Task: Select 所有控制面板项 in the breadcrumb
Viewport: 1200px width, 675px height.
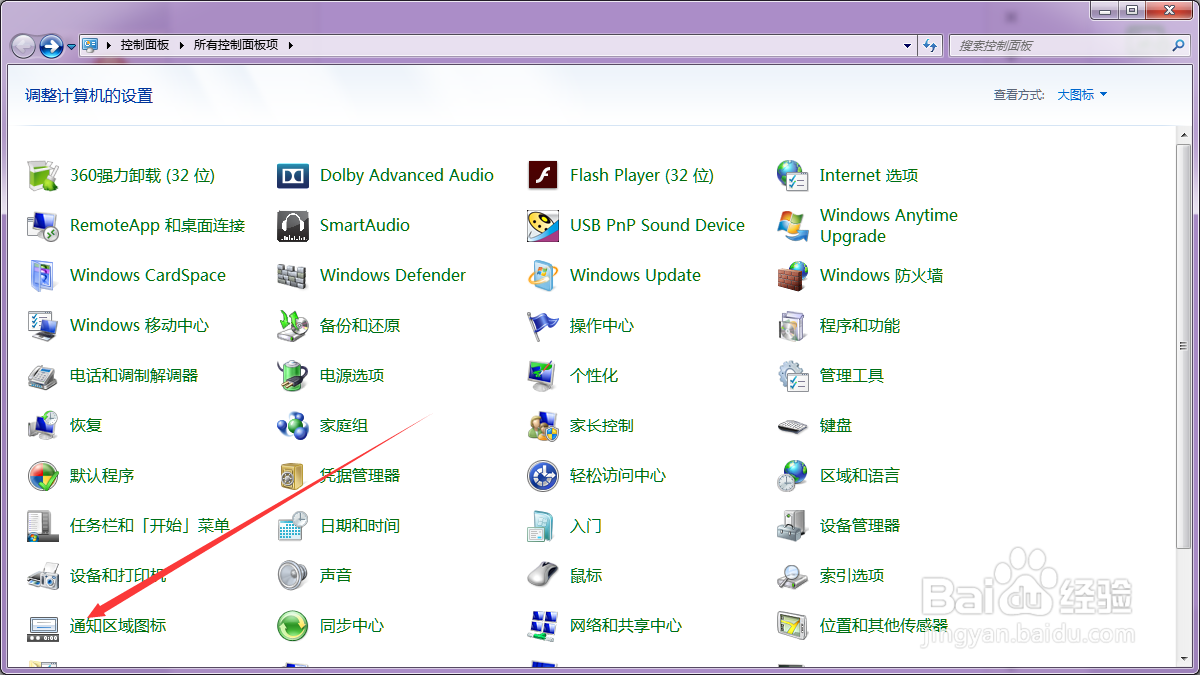Action: pos(240,45)
